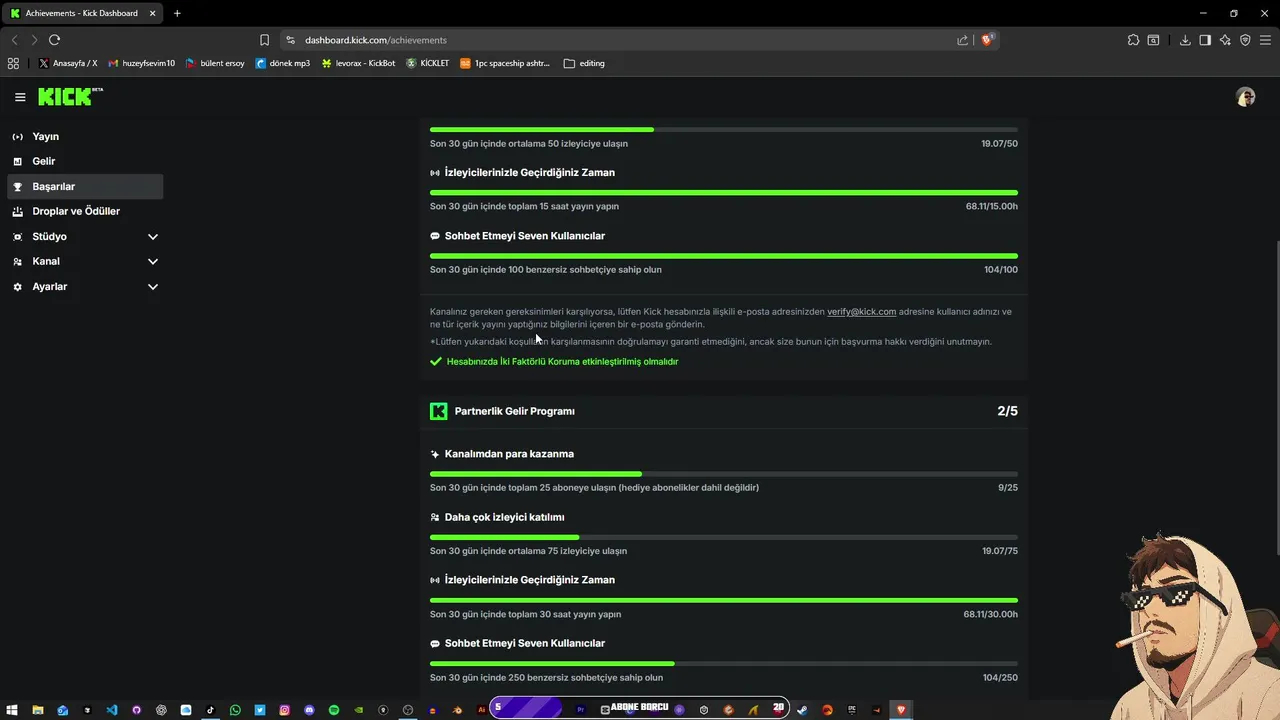Image resolution: width=1280 pixels, height=720 pixels.
Task: Select the Başarılar sidebar item
Action: point(85,186)
